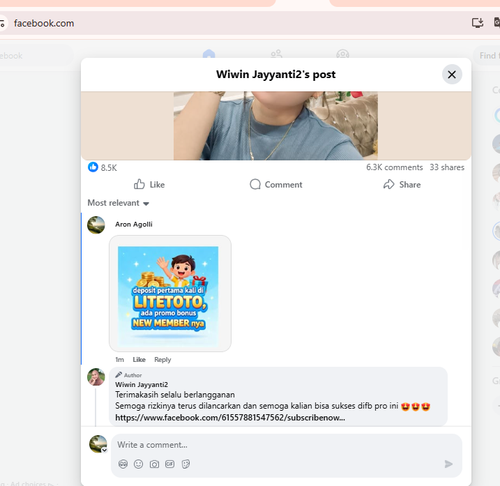Open Aron Agolli's profile name
Screen dimensions: 500x486
[x=134, y=224]
